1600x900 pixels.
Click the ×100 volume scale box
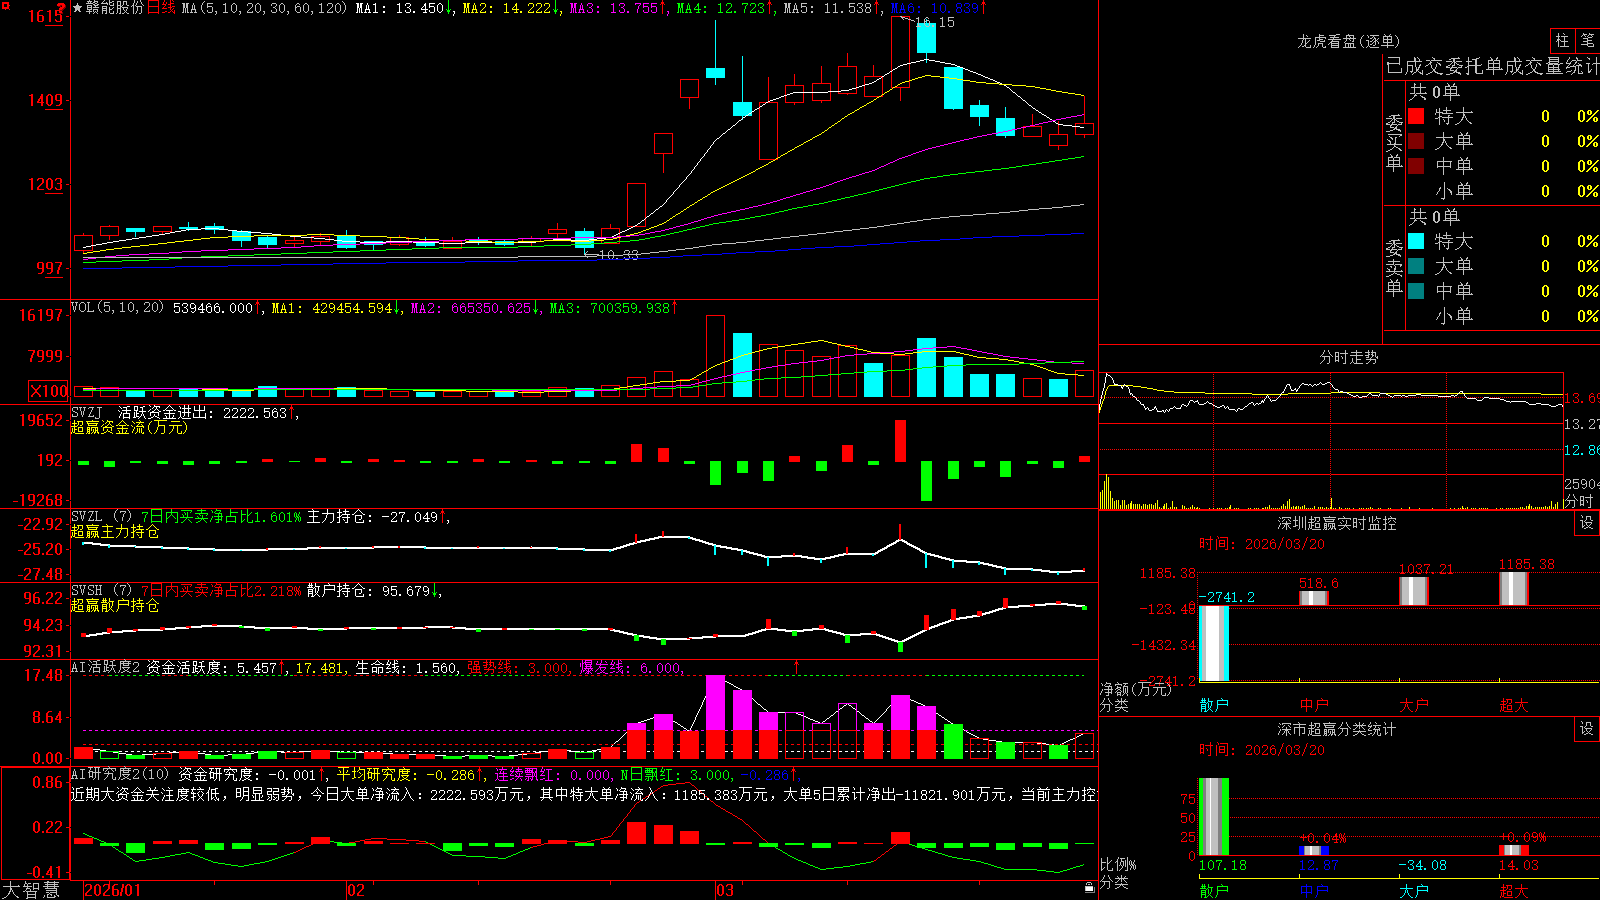click(x=48, y=392)
